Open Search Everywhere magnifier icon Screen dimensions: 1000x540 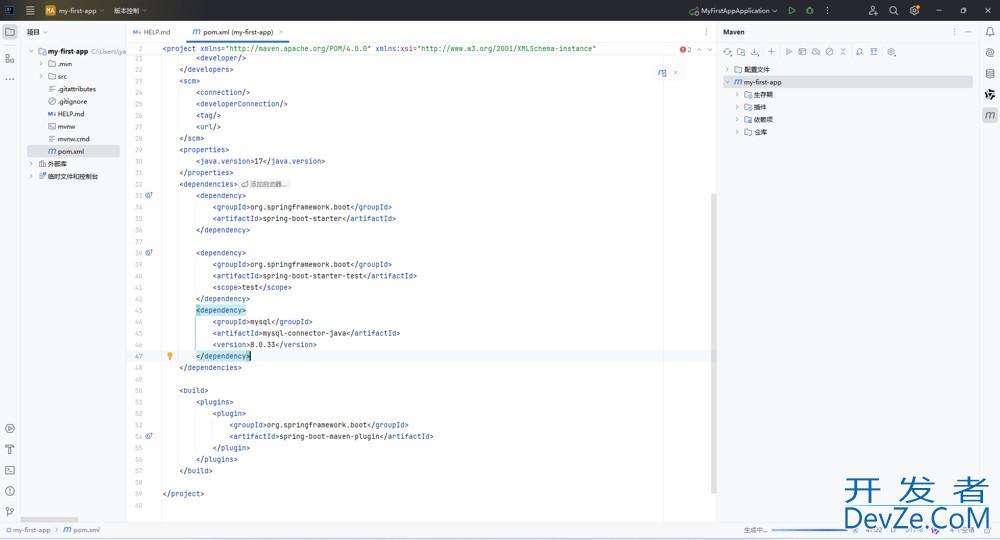click(893, 10)
